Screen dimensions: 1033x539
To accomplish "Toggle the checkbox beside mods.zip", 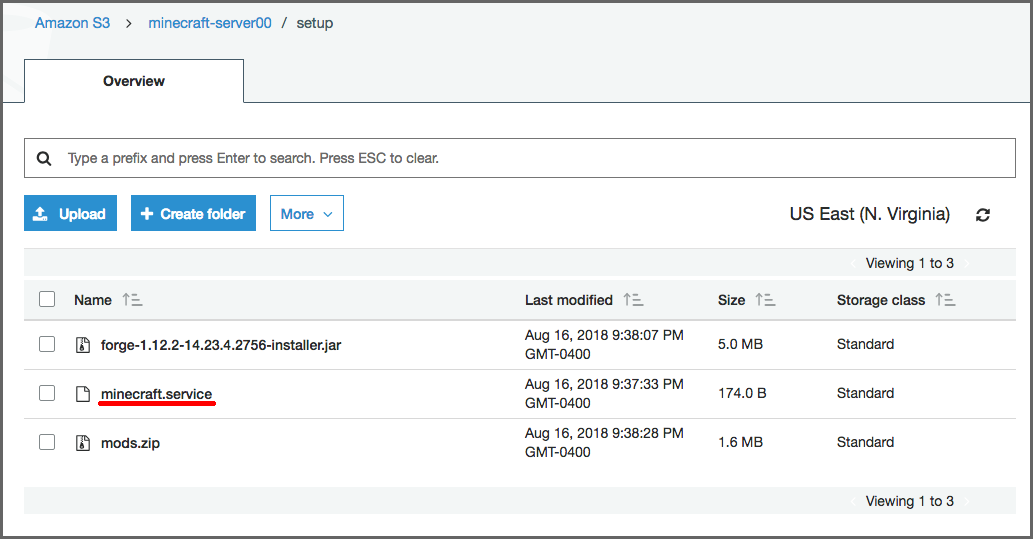I will click(x=47, y=442).
